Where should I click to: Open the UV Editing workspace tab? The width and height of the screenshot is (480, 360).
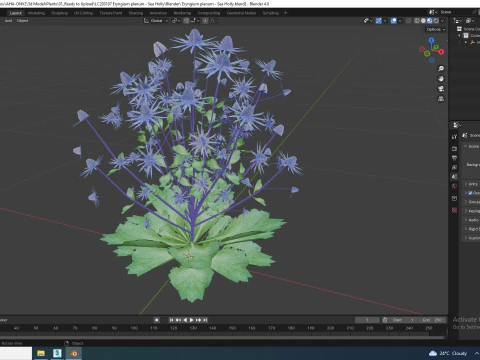(x=83, y=13)
